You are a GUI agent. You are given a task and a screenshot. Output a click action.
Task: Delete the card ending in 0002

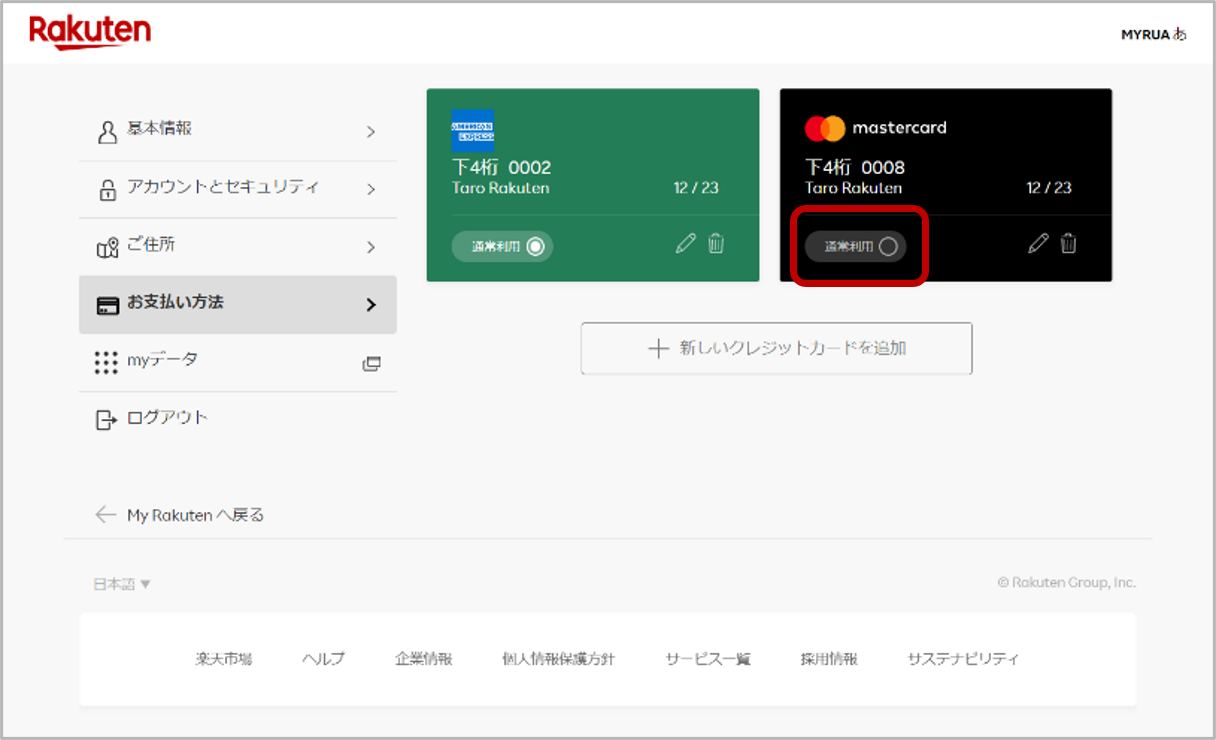tap(716, 242)
